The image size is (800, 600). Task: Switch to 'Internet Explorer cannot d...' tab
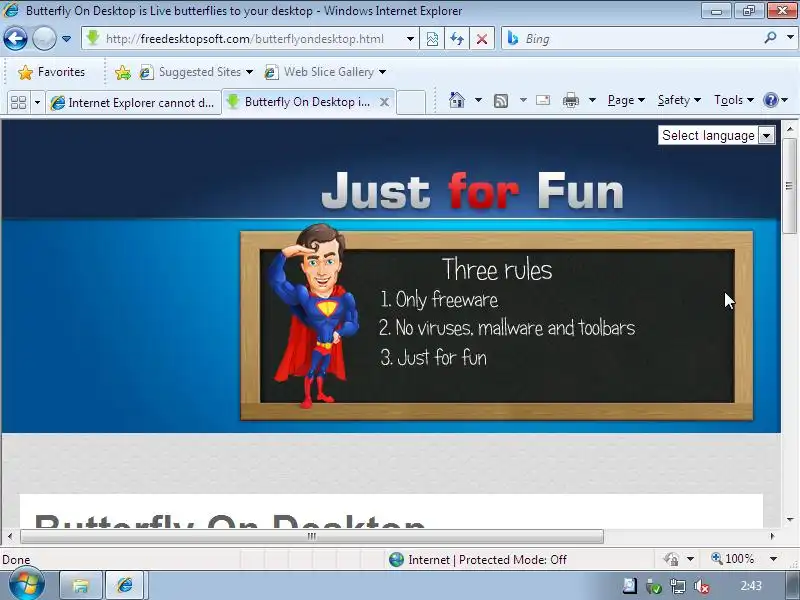click(134, 103)
